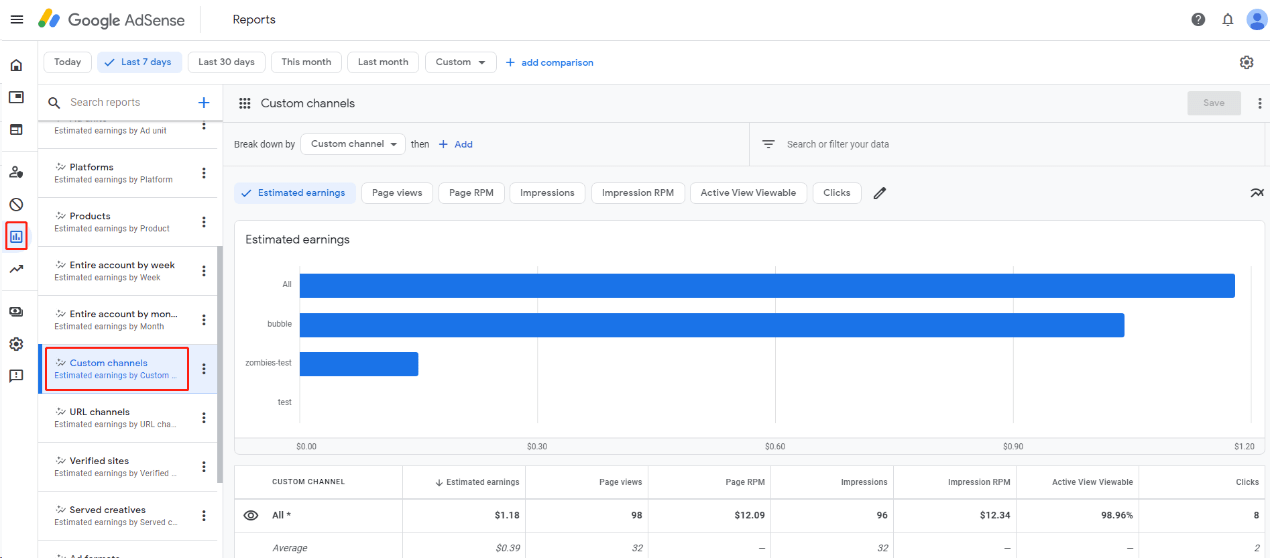The width and height of the screenshot is (1270, 558).
Task: Toggle the Page views metric chip
Action: [397, 193]
